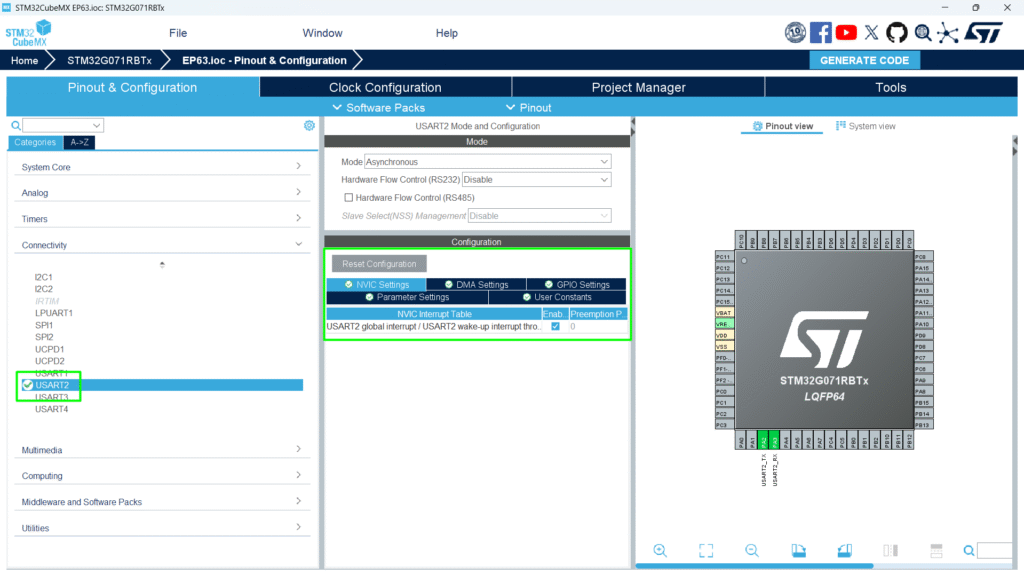Open the DMA Settings tab
1024x574 pixels.
476,285
